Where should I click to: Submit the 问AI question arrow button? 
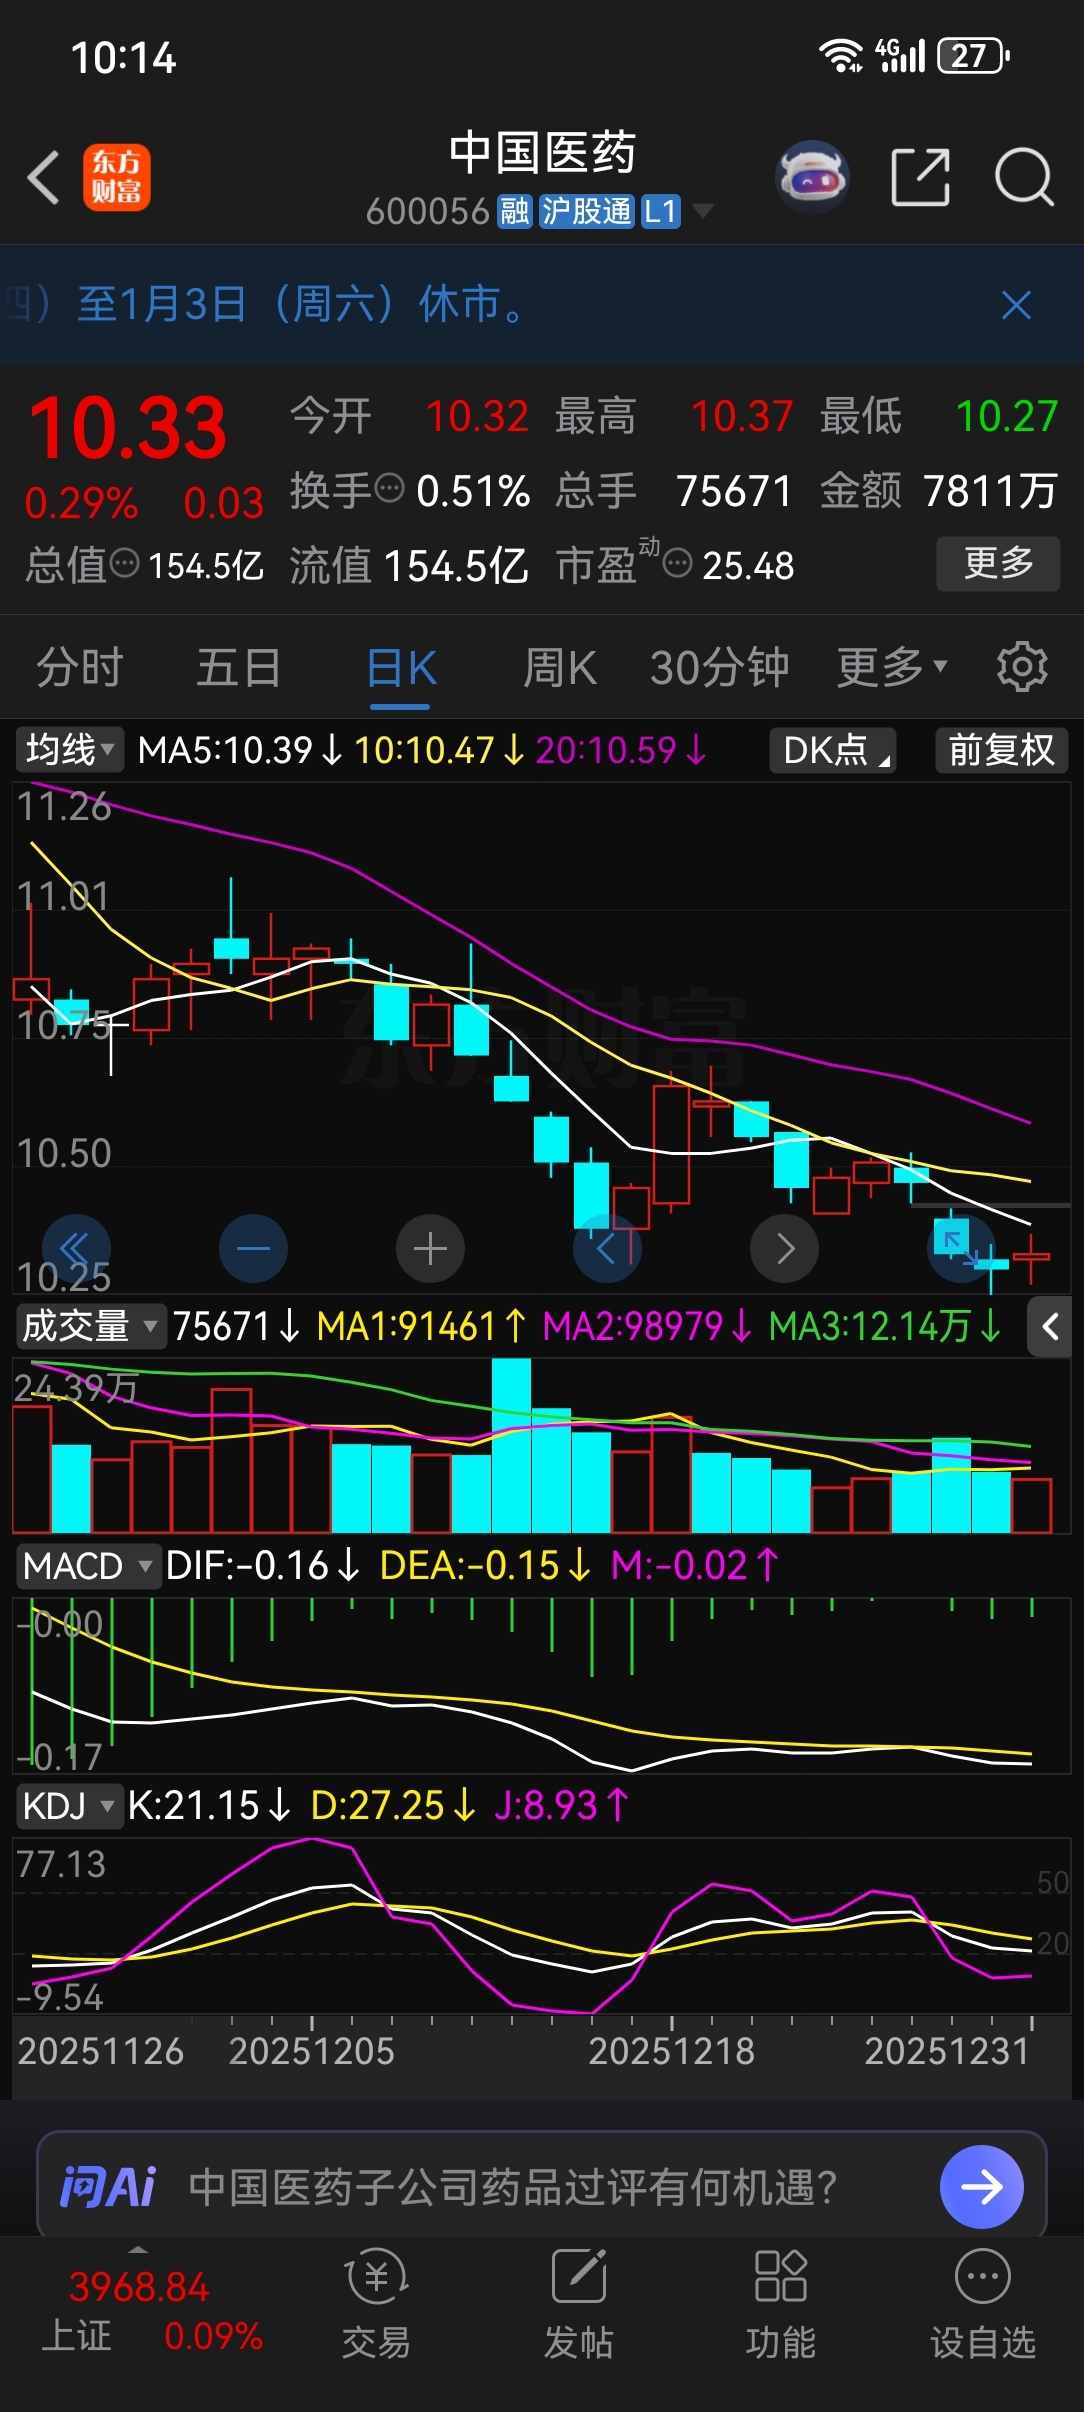(982, 2187)
